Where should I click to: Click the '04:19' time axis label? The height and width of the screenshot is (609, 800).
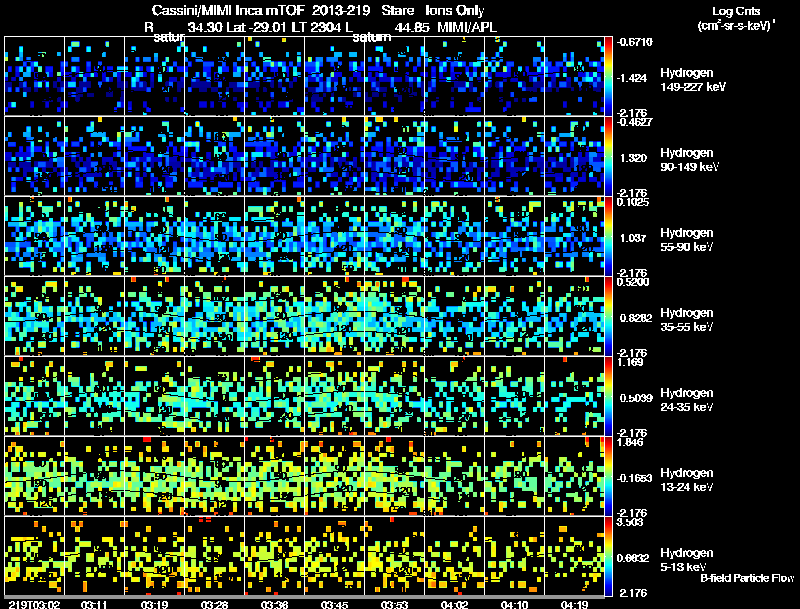point(574,604)
